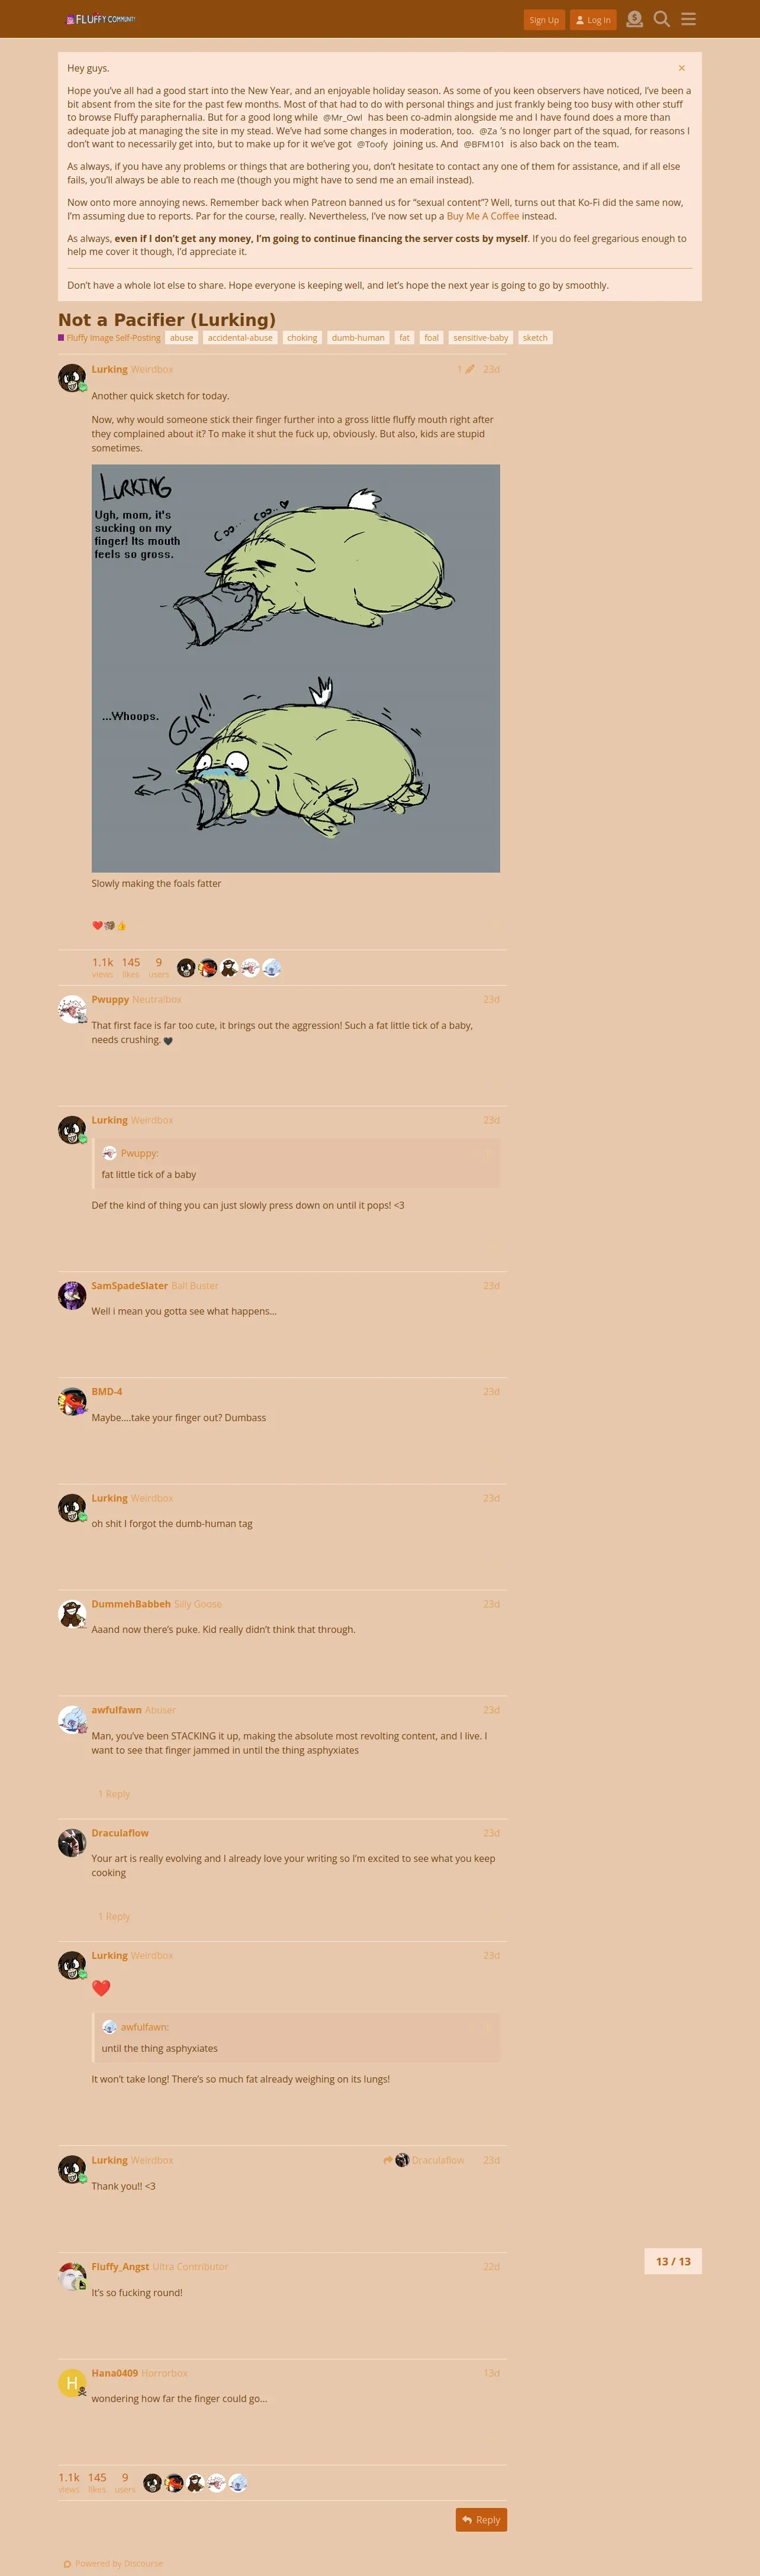Select the accidental-abuse tag
The width and height of the screenshot is (760, 2576).
[x=240, y=338]
